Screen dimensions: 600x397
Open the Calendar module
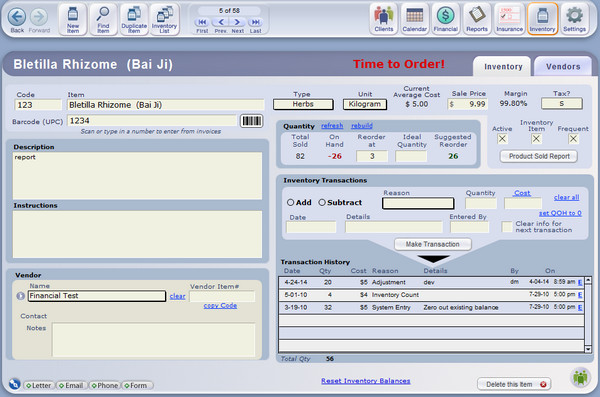point(414,19)
